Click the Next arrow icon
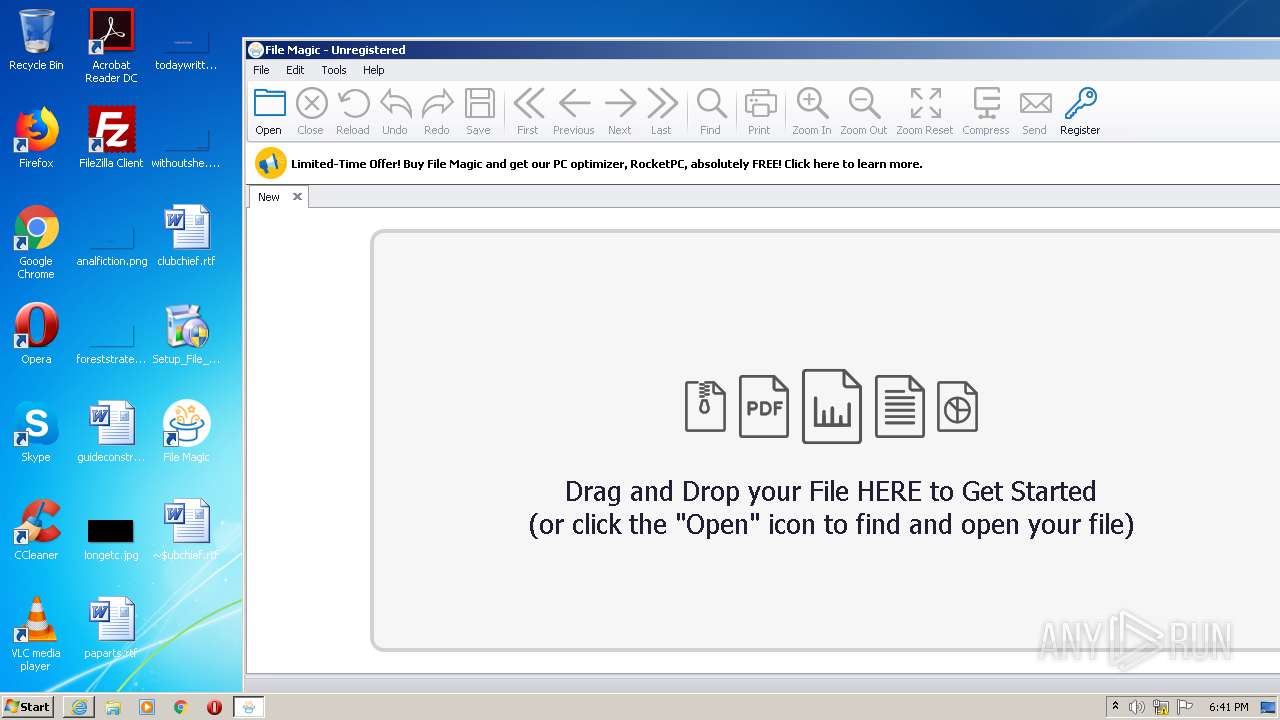This screenshot has height=720, width=1280. 620,104
